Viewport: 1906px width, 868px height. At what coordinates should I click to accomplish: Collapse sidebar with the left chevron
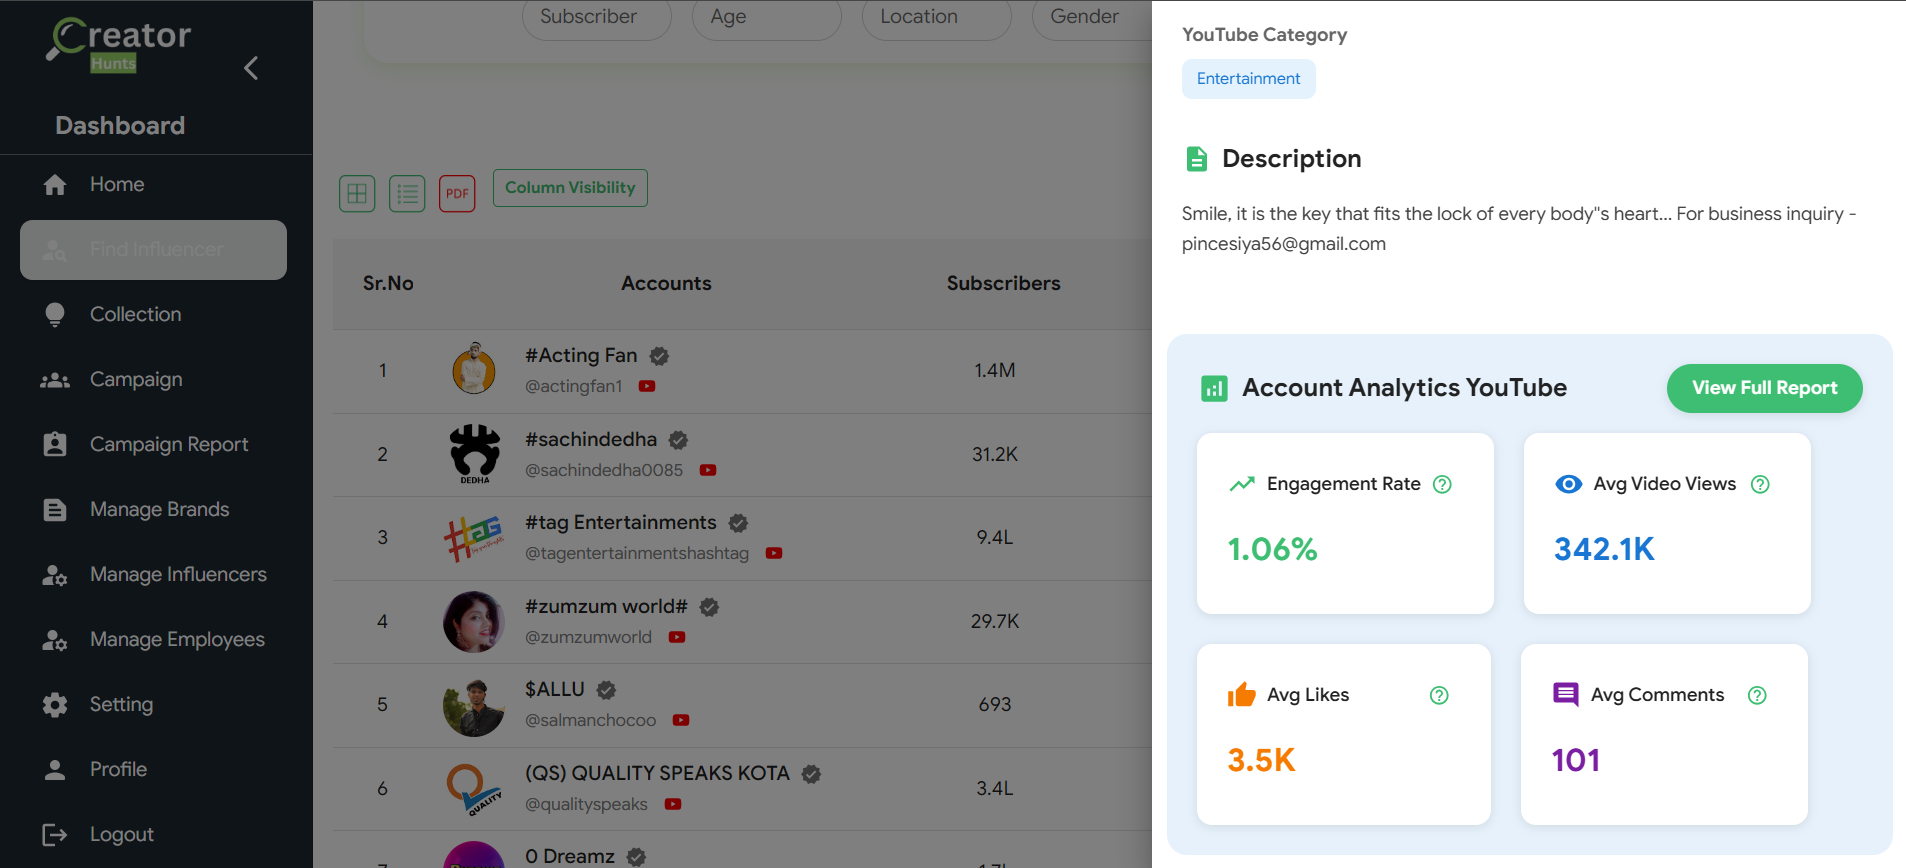pos(251,68)
